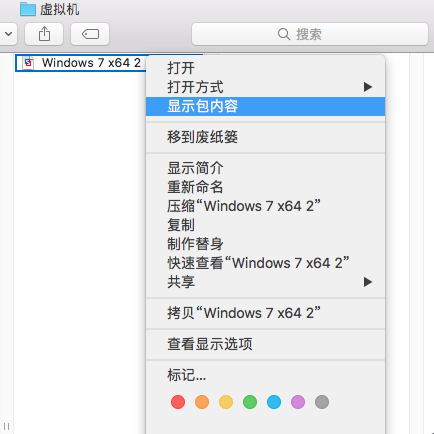Select 重新命名 in the context menu
The width and height of the screenshot is (434, 434).
(x=265, y=187)
